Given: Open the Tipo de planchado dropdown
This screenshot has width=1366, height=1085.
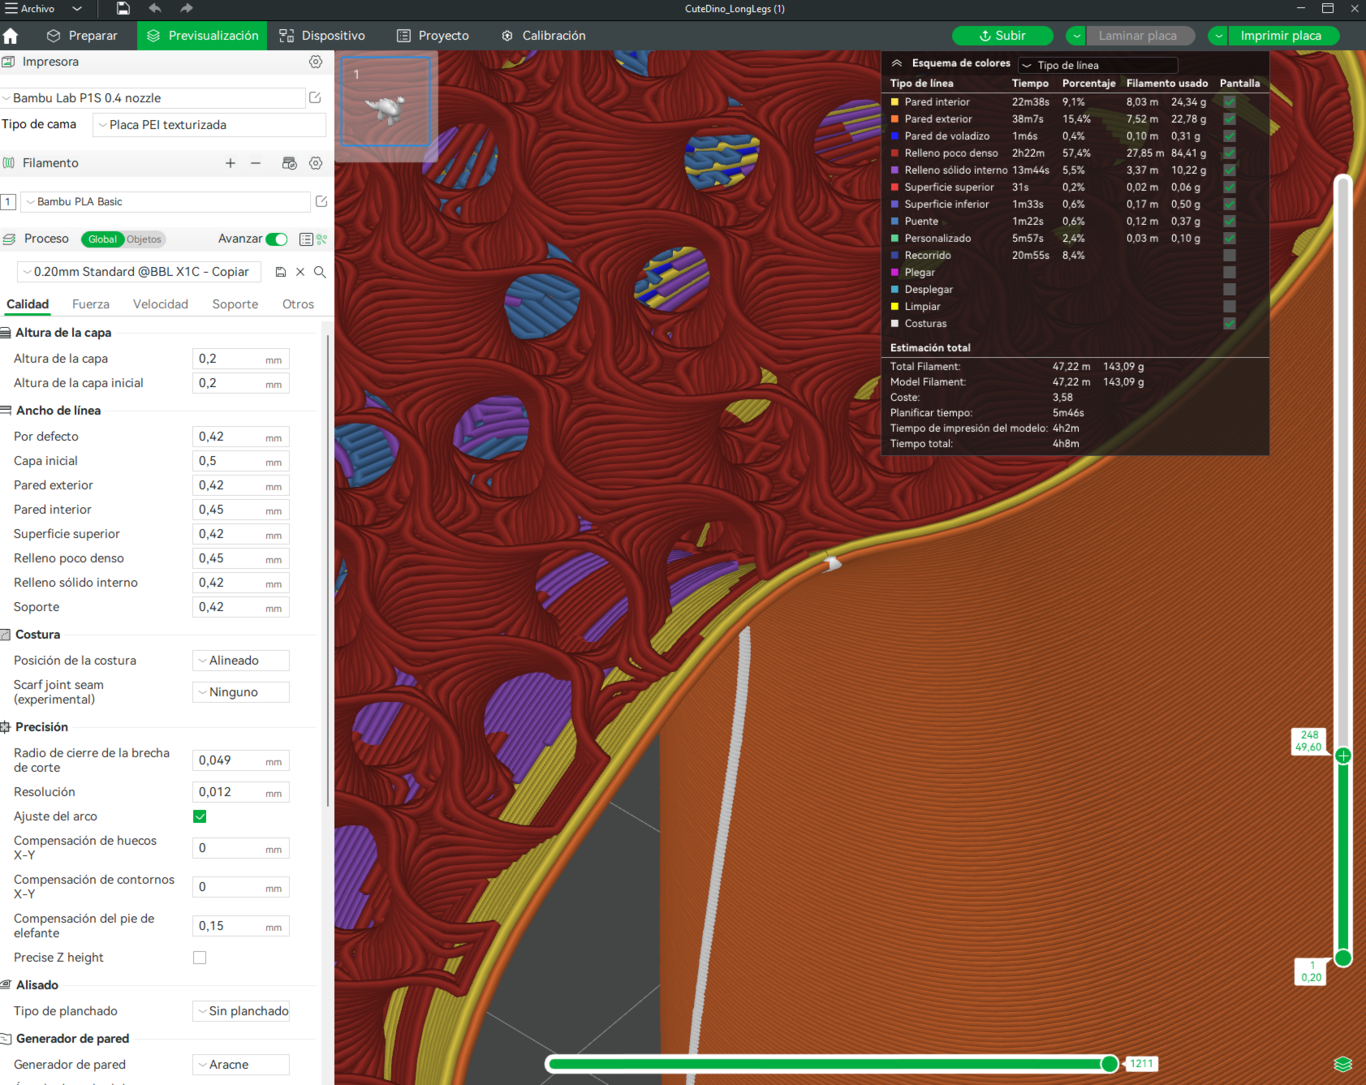Looking at the screenshot, I should tap(240, 1011).
